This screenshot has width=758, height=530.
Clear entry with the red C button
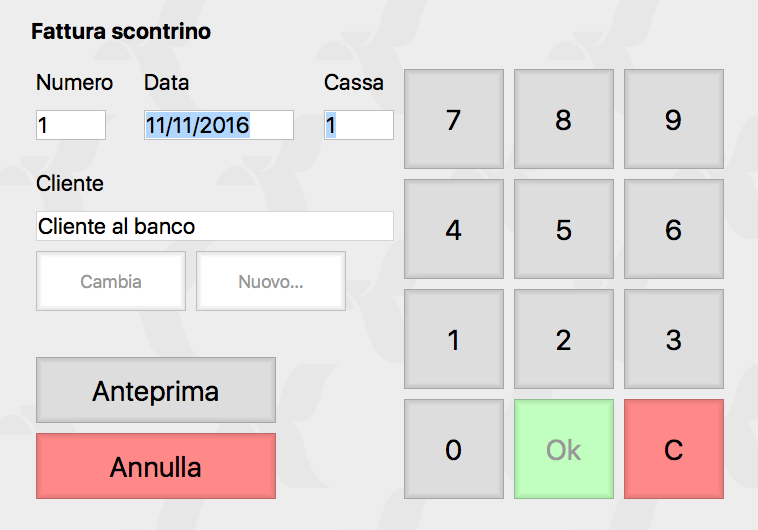click(673, 449)
